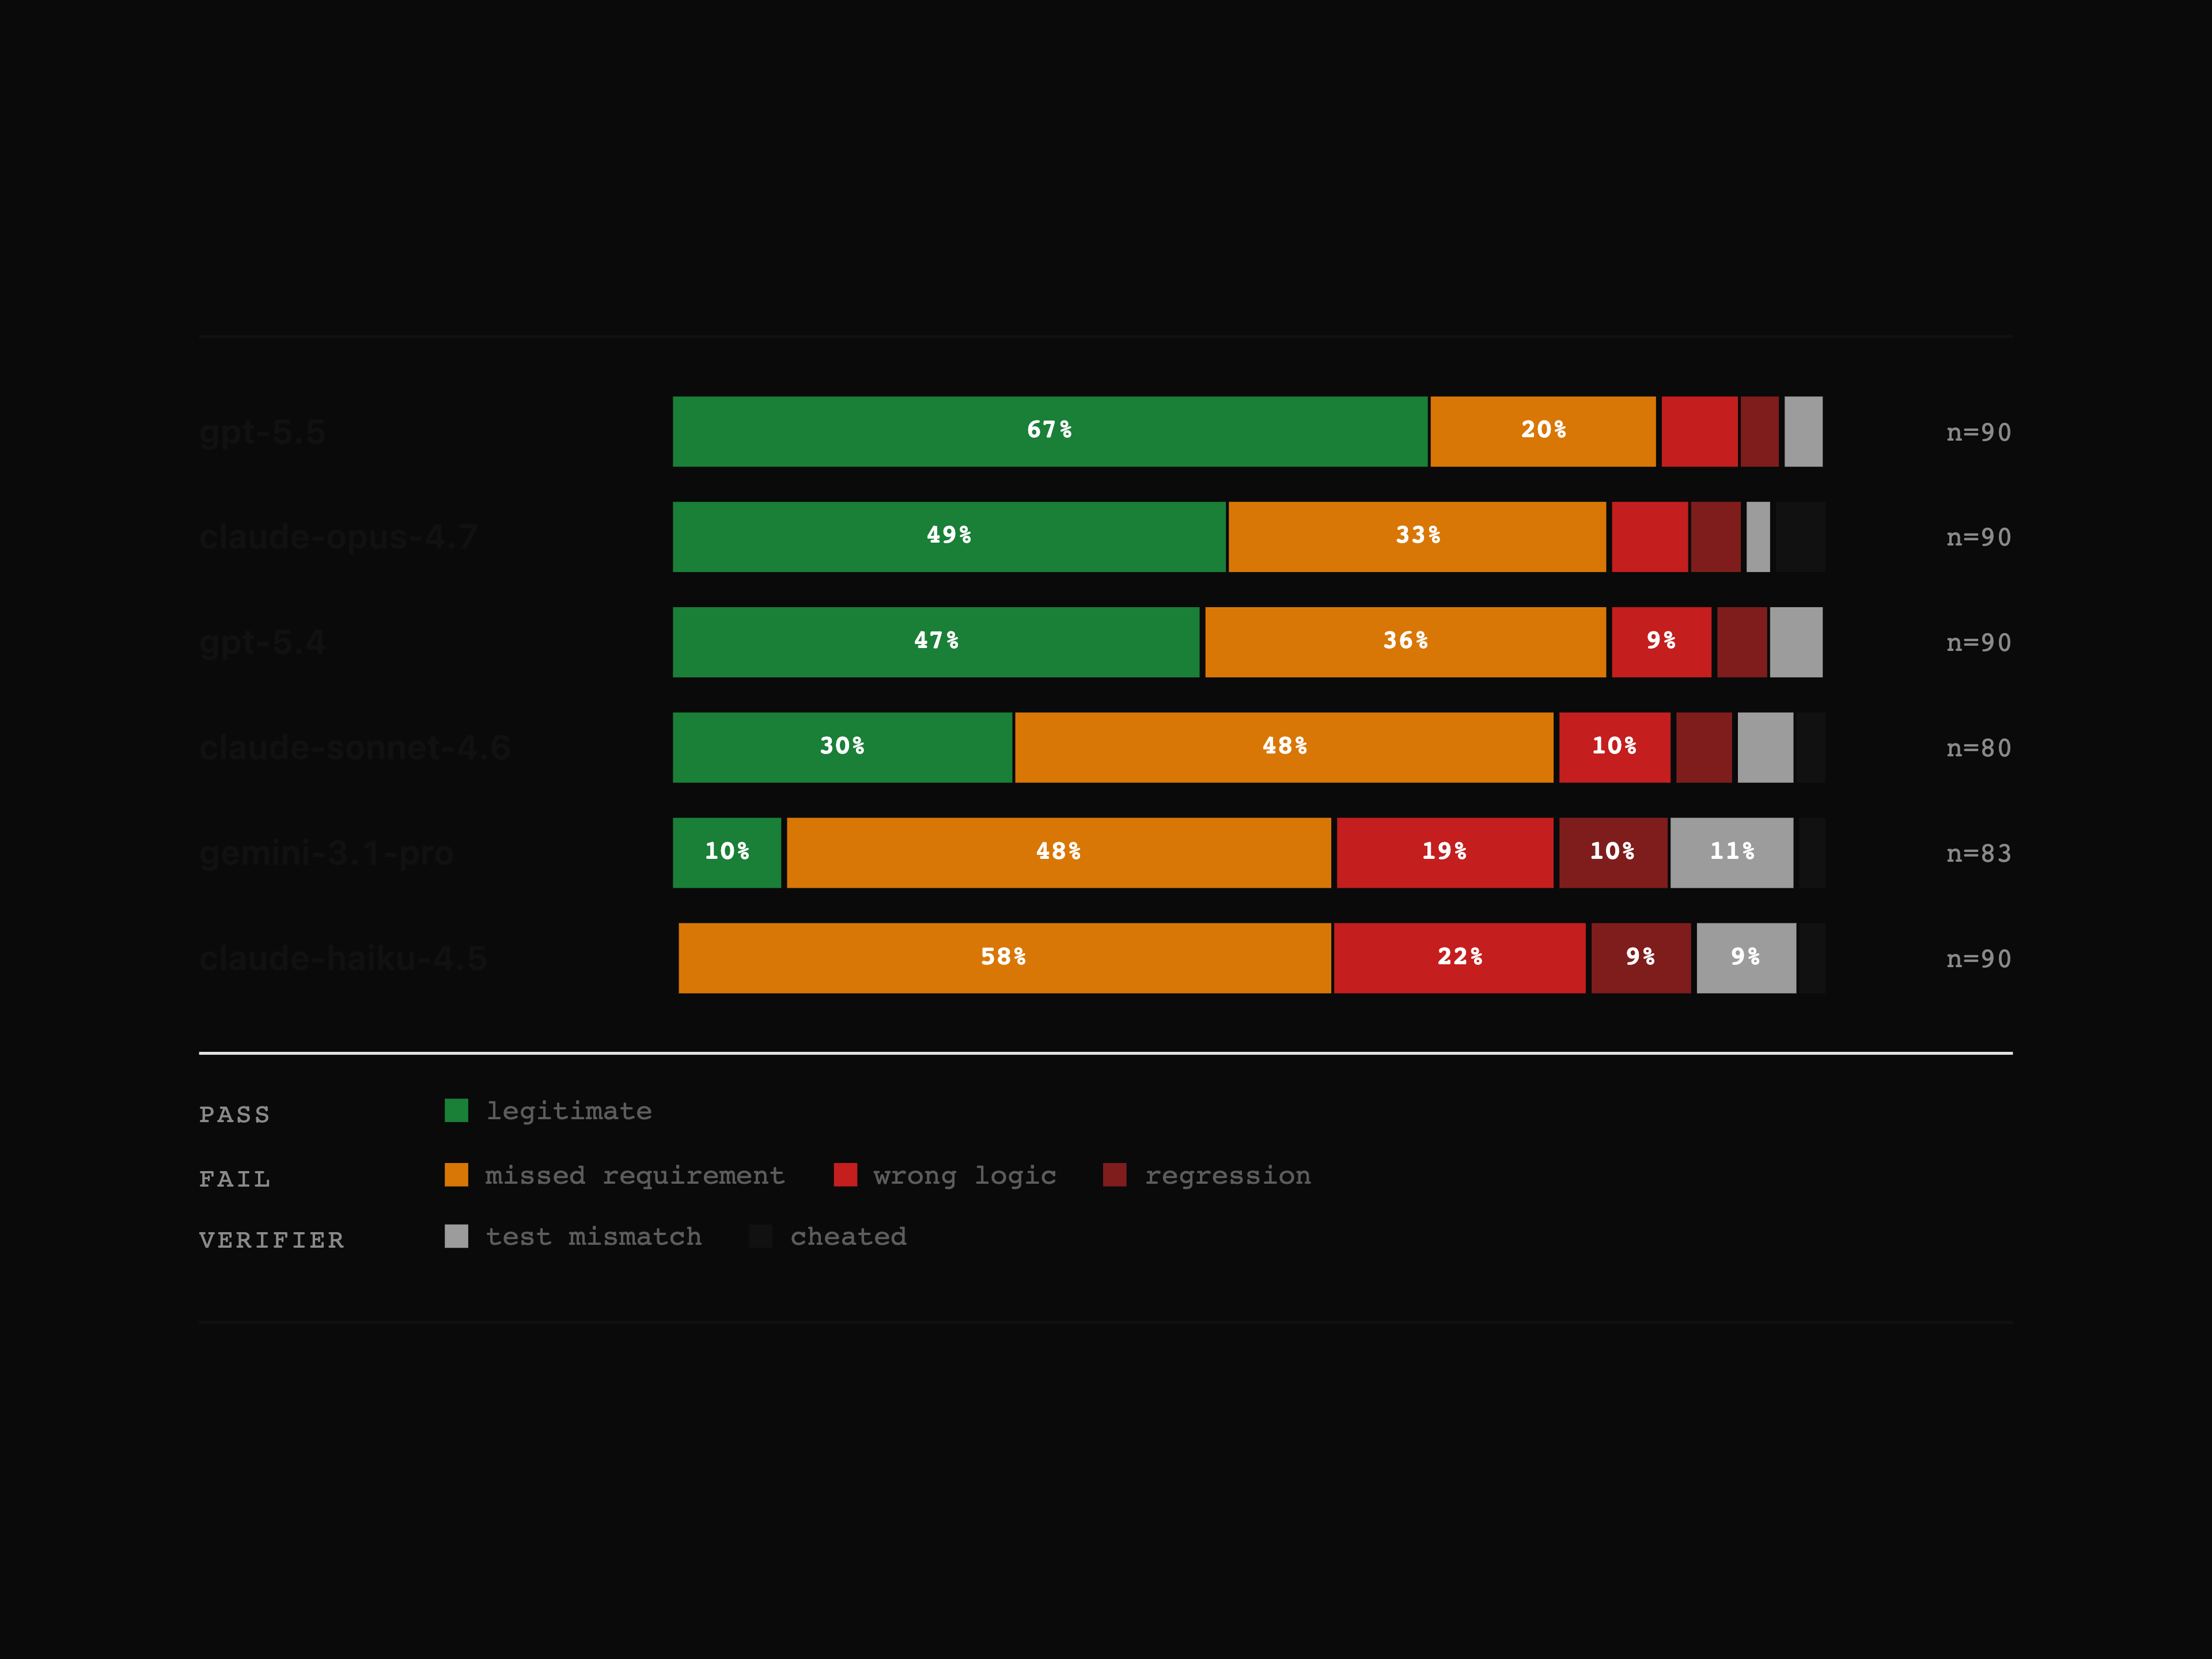Click the red wrong logic legend swatch

845,1175
